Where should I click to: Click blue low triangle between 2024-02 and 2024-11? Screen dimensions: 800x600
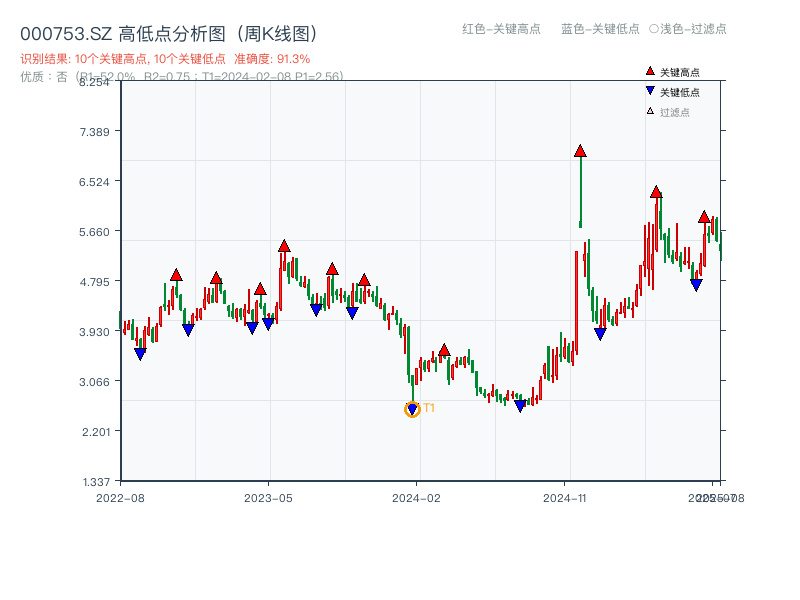point(520,406)
